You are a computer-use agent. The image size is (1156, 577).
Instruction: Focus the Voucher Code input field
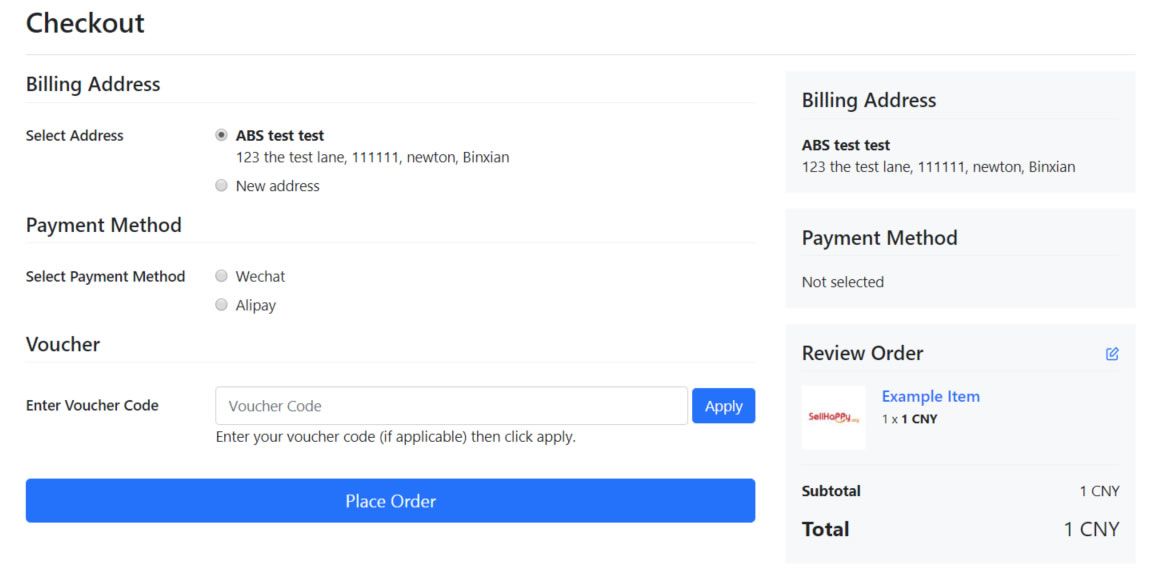point(451,406)
